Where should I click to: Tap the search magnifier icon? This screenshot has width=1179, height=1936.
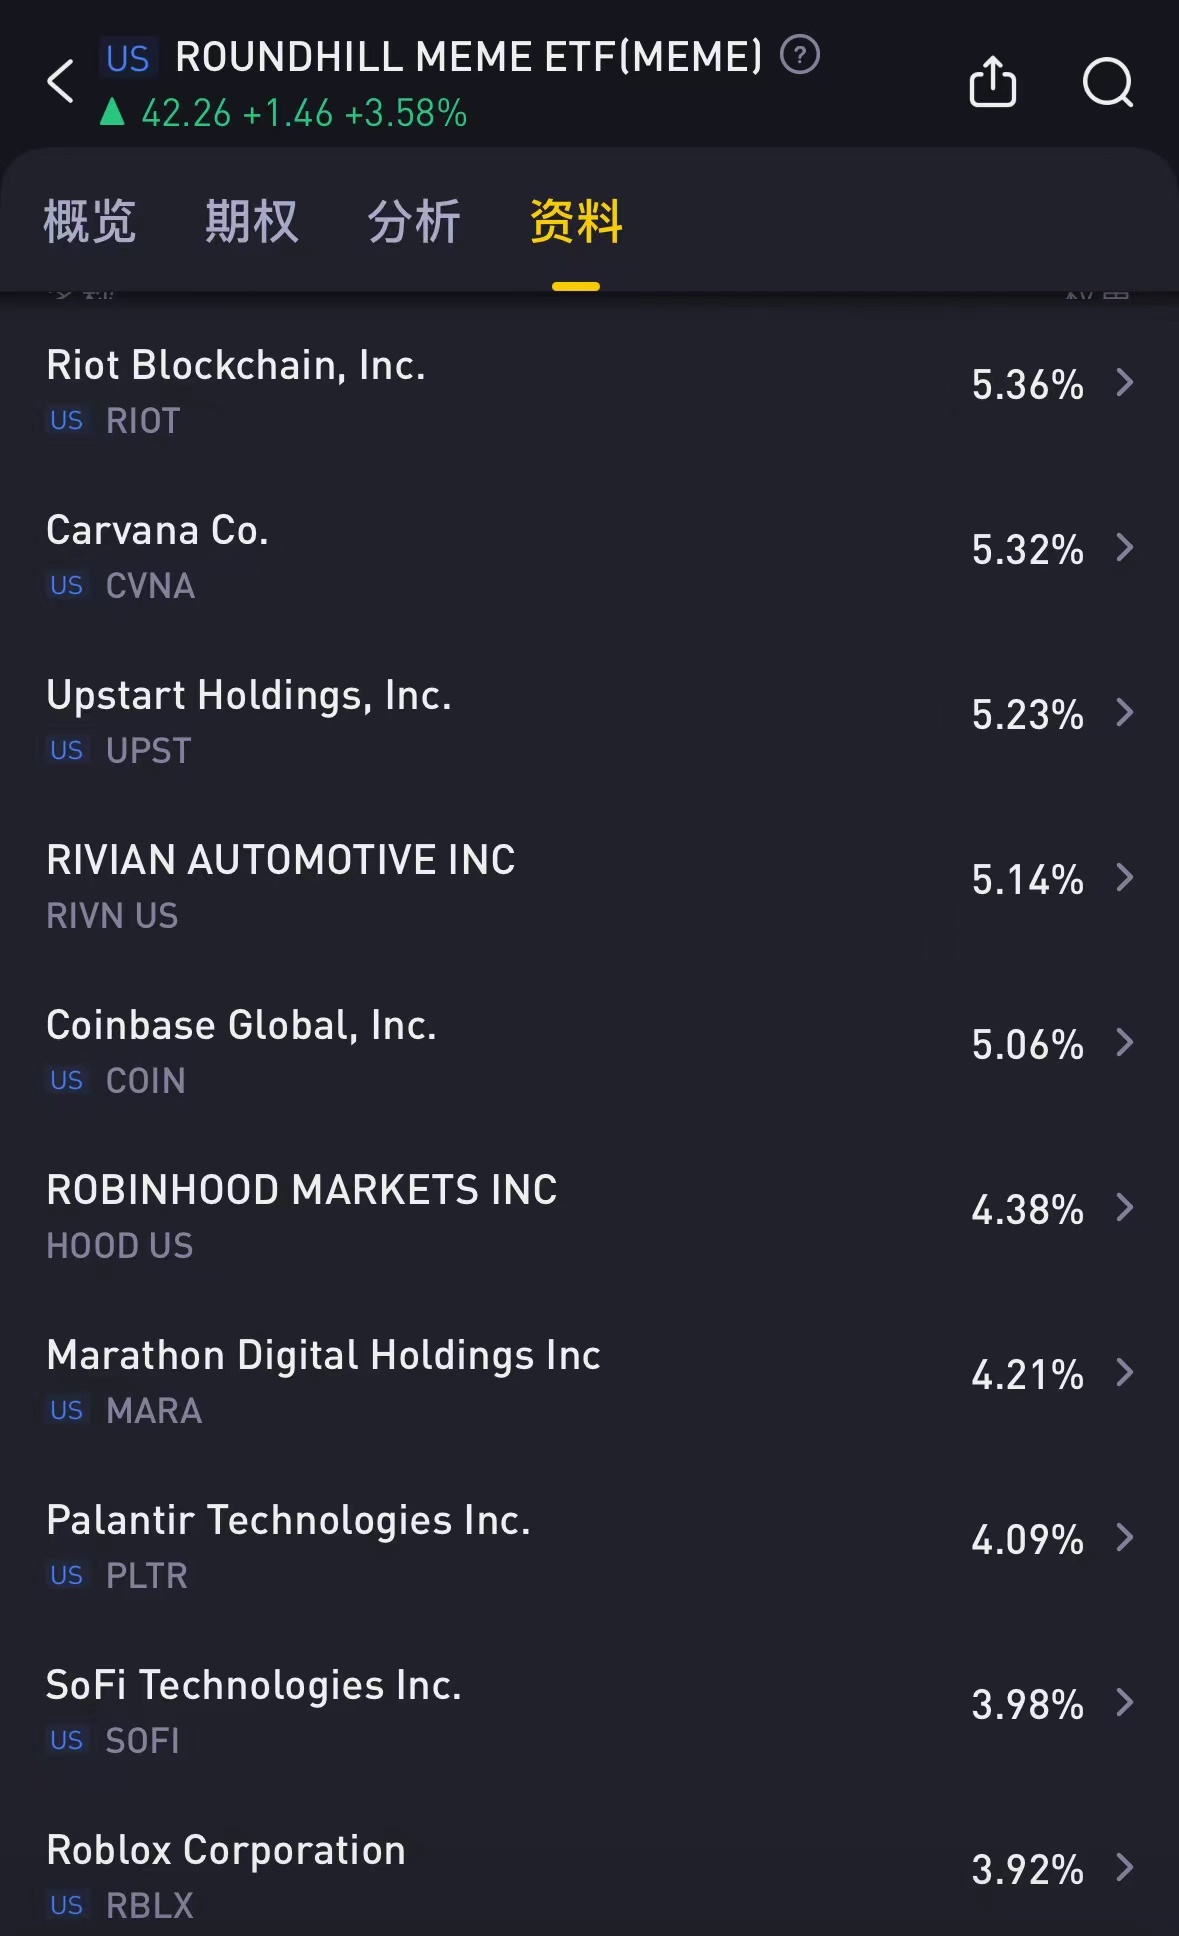pos(1108,82)
